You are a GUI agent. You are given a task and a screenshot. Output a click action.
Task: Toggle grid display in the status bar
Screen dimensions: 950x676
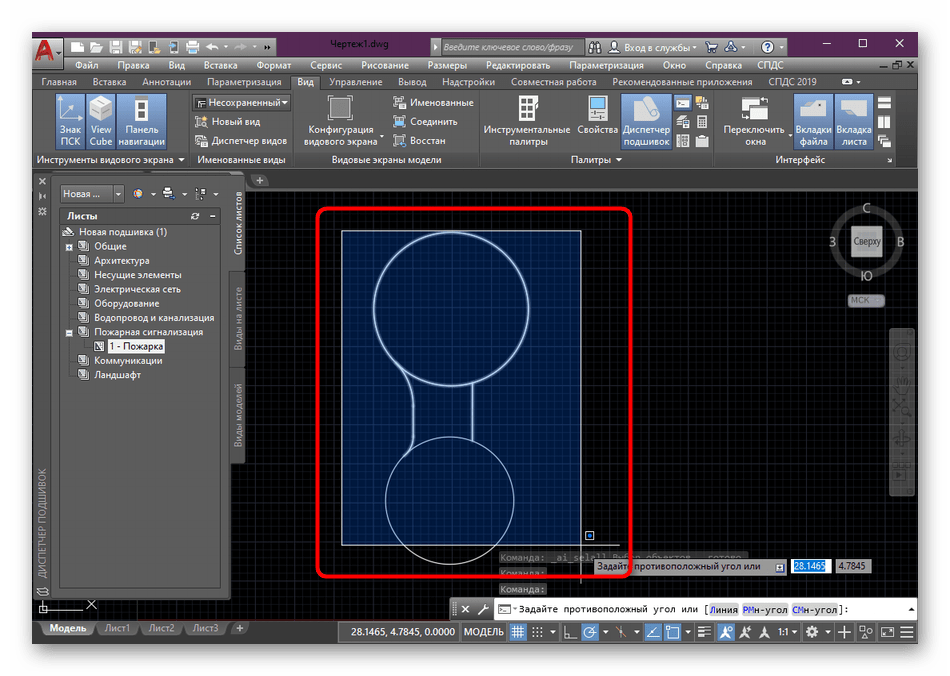(x=518, y=632)
